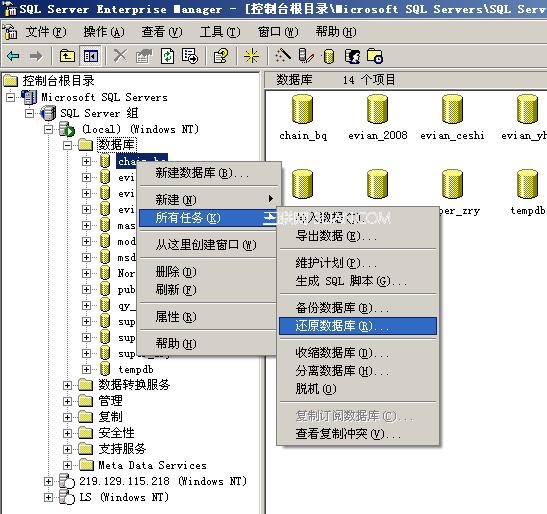This screenshot has height=514, width=547.
Task: Click the Properties toolbar icon
Action: tap(144, 56)
